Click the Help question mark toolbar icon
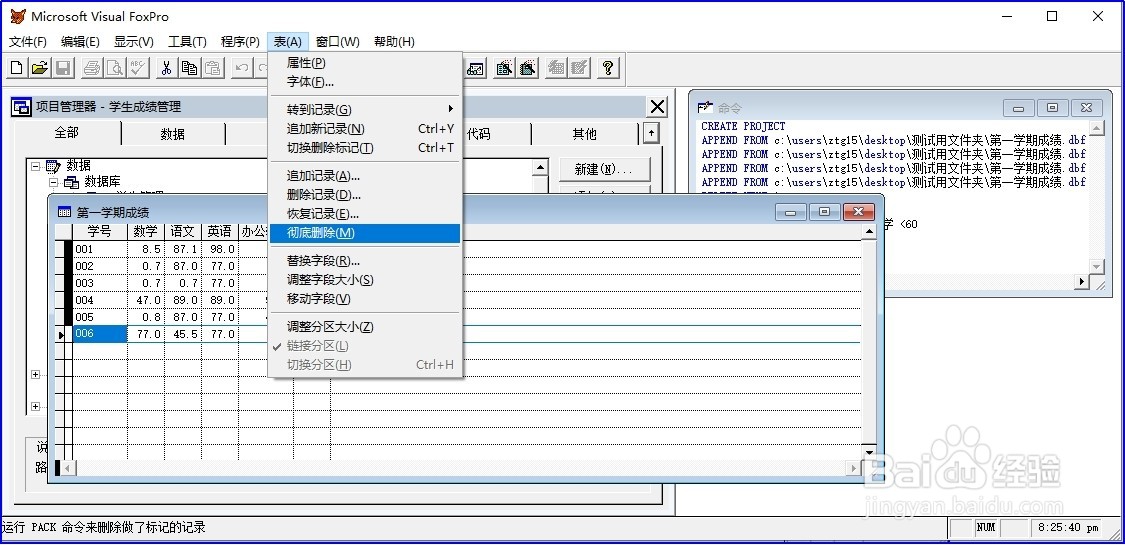Screen dimensions: 1125x545 [x=608, y=68]
